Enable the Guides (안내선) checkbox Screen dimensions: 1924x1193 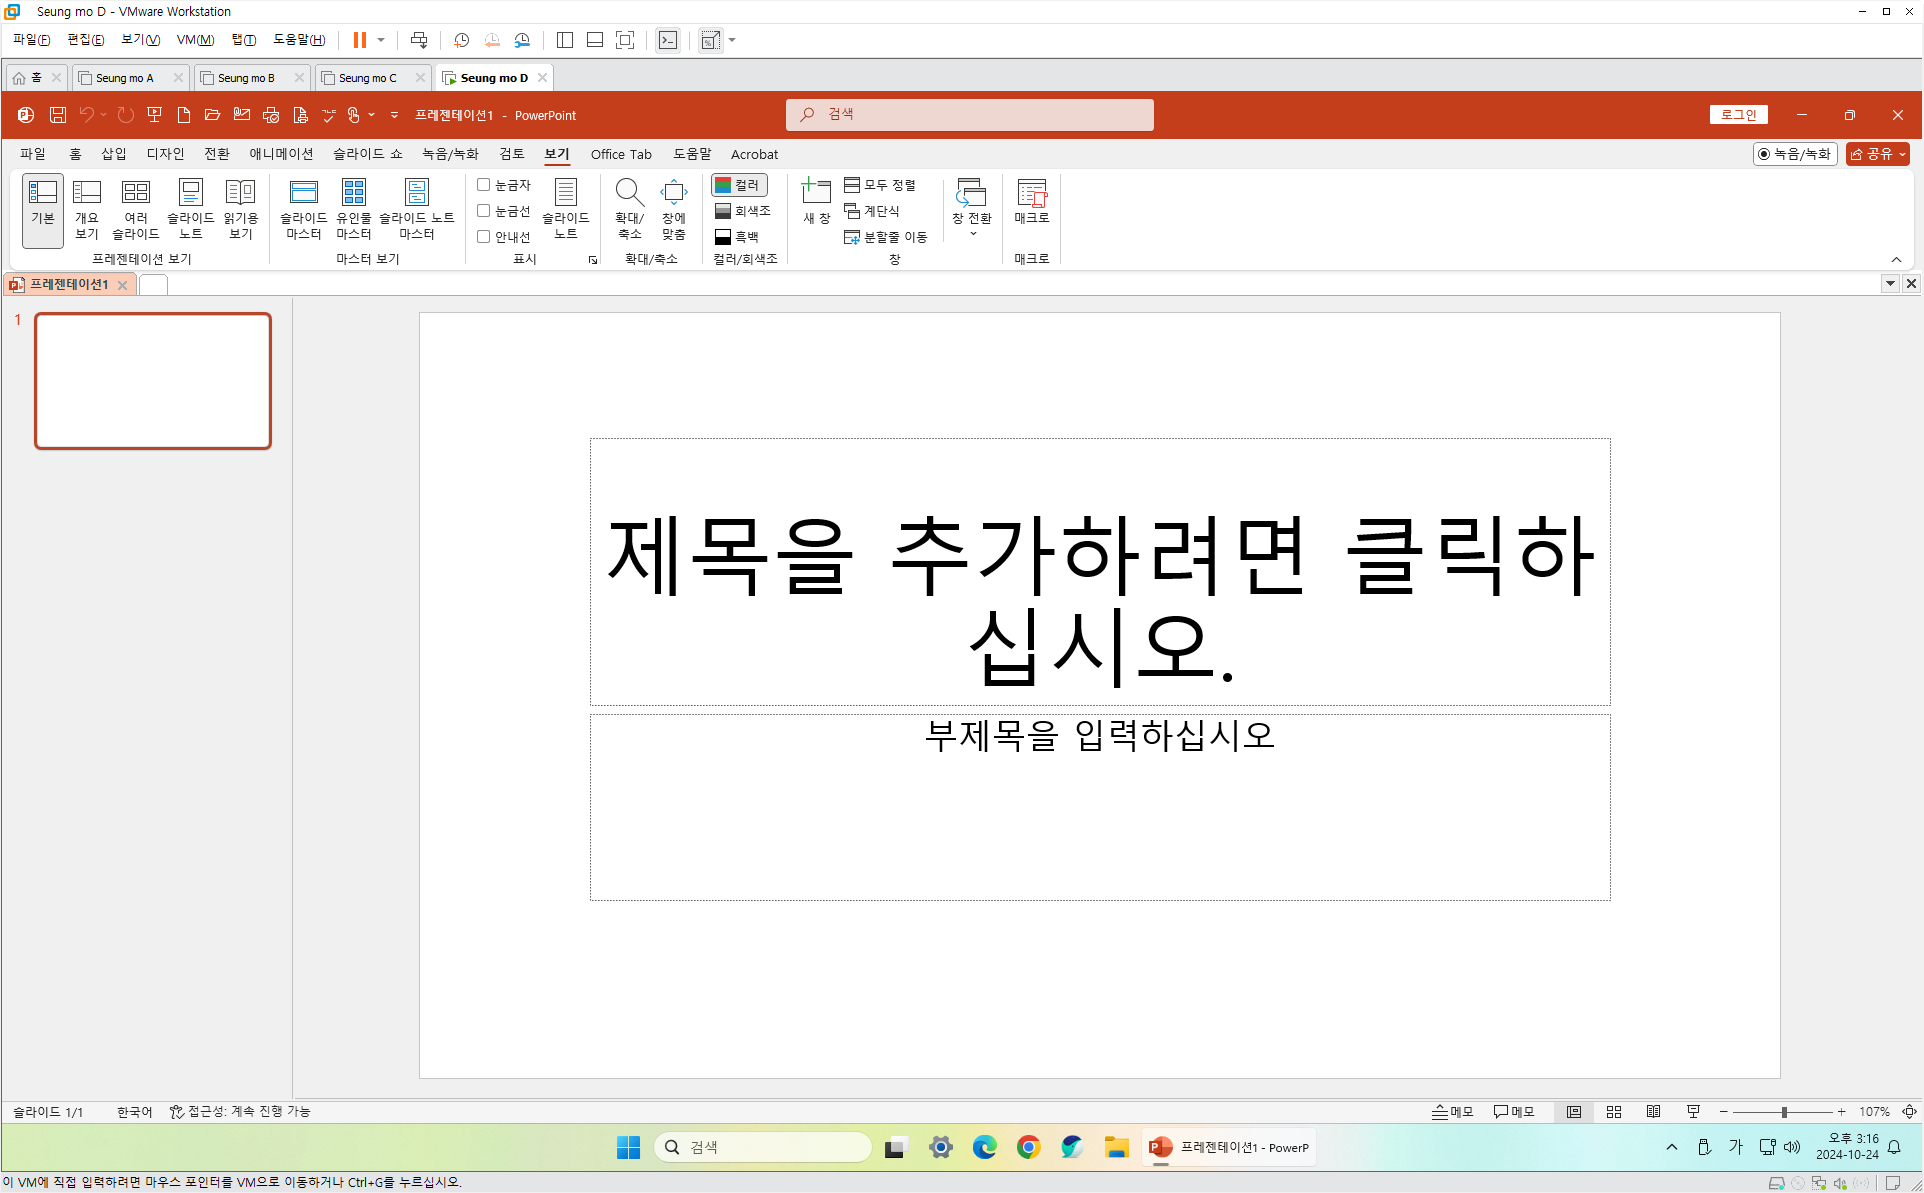484,237
